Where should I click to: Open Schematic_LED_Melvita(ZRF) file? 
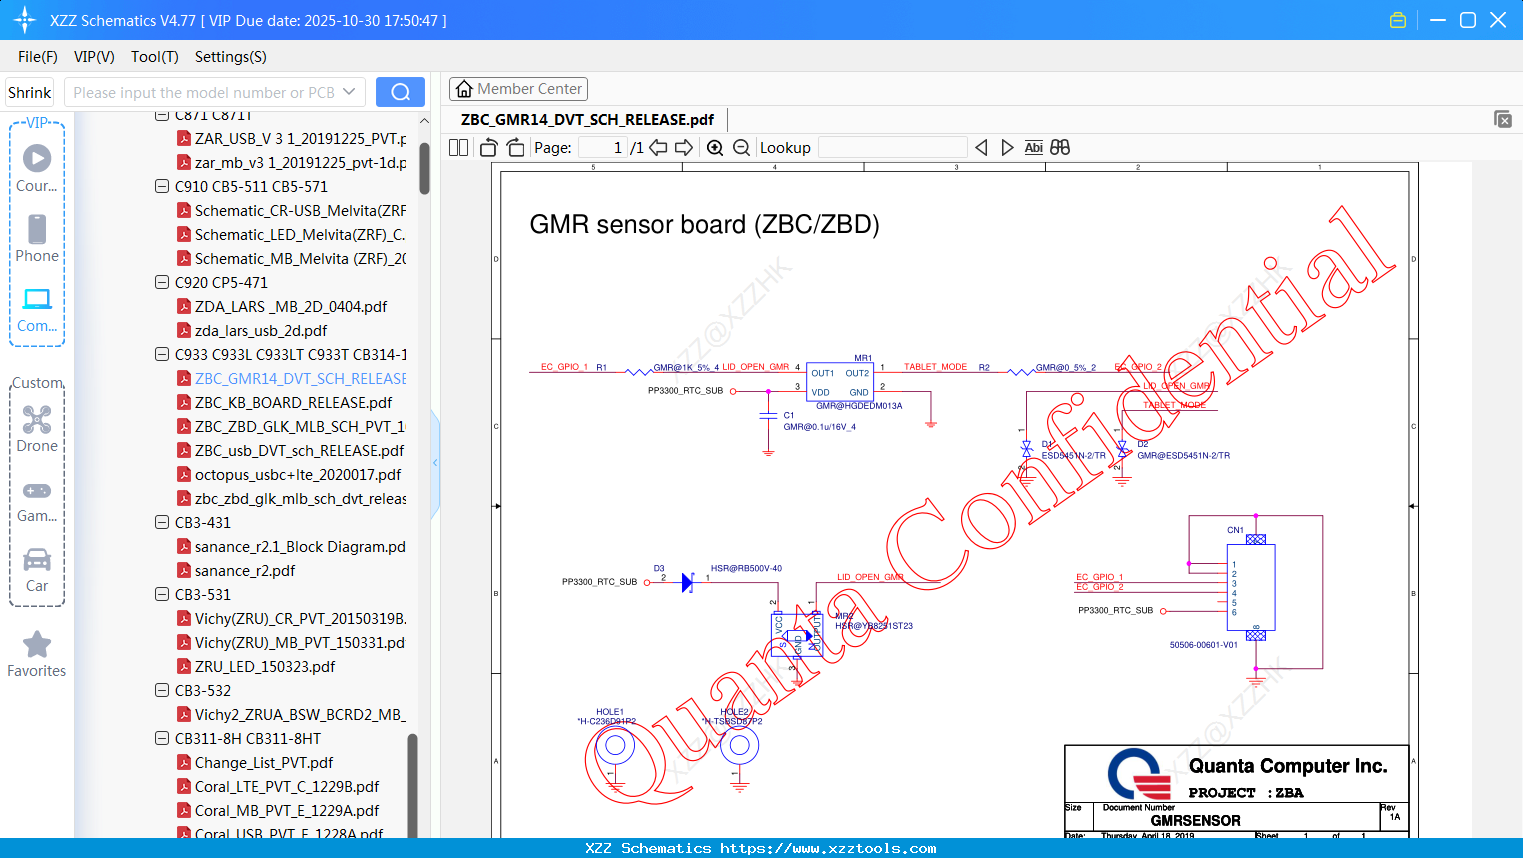tap(300, 234)
